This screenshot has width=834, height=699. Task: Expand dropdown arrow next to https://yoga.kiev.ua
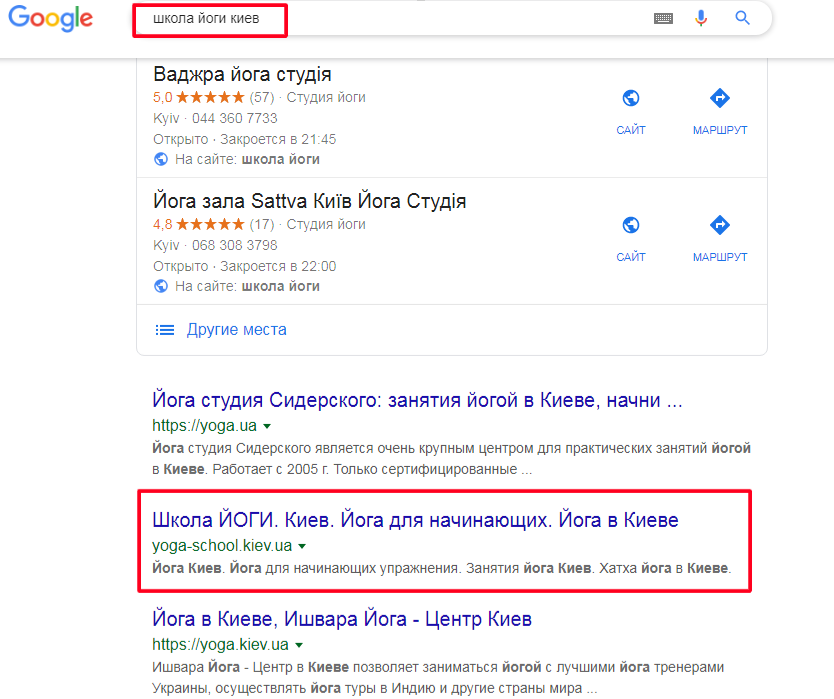[x=299, y=645]
